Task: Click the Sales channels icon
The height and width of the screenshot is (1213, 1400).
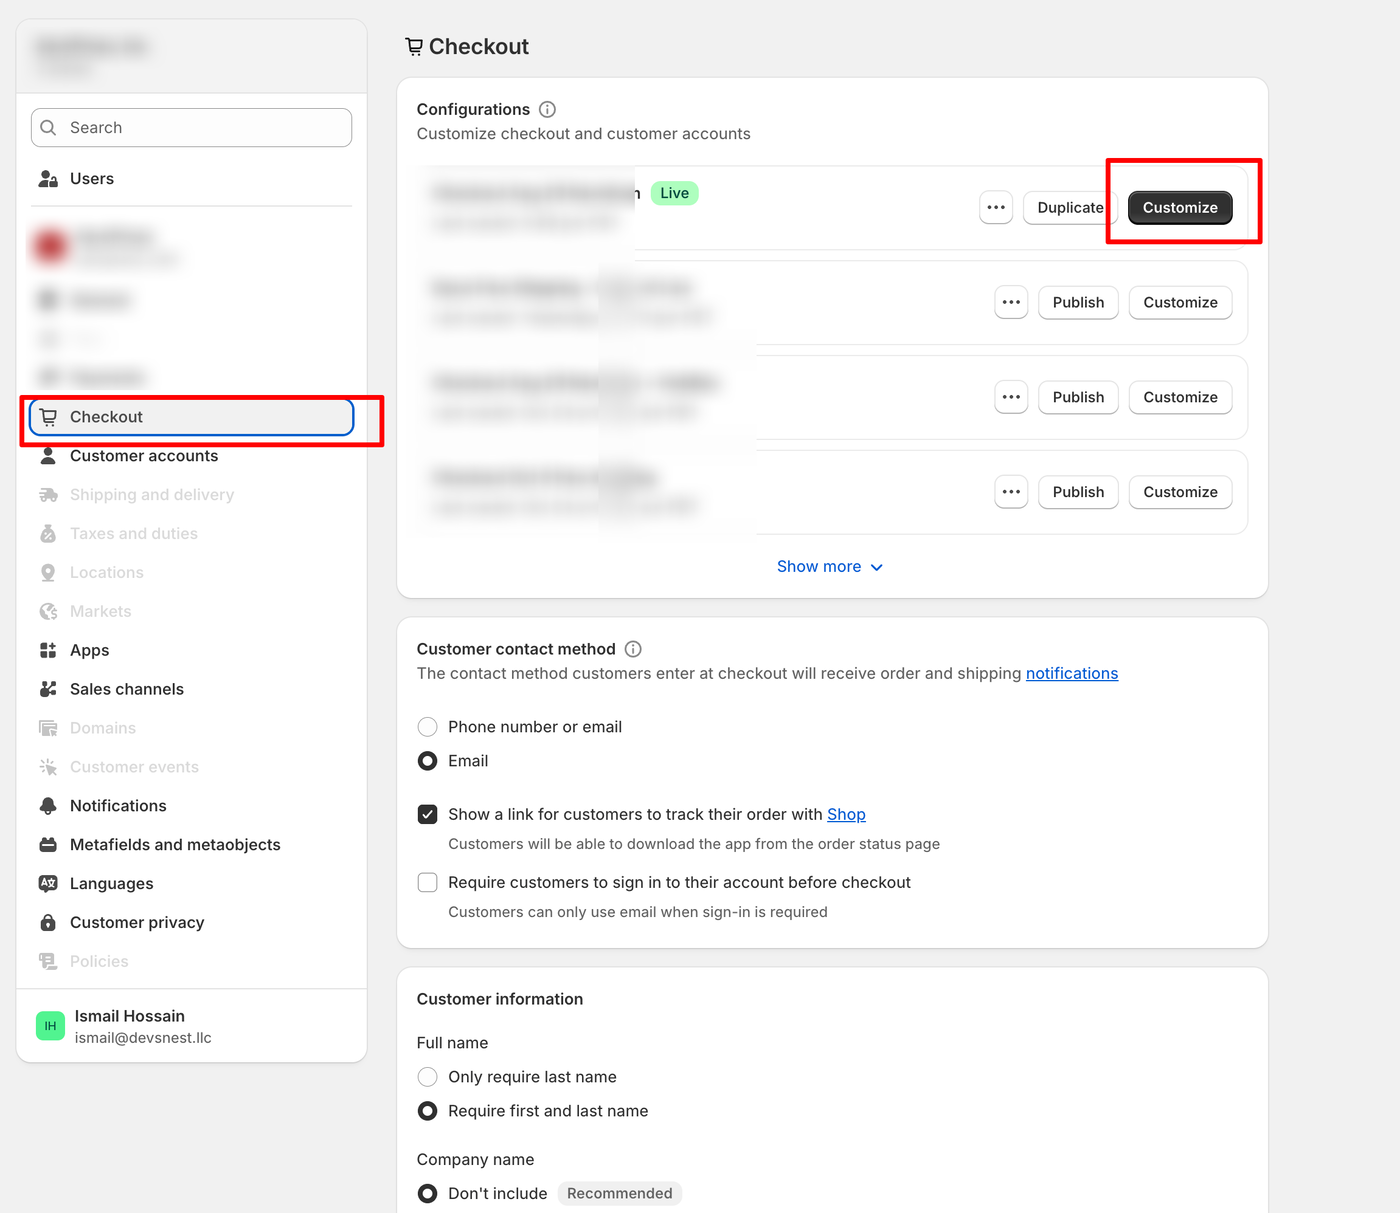Action: click(48, 690)
